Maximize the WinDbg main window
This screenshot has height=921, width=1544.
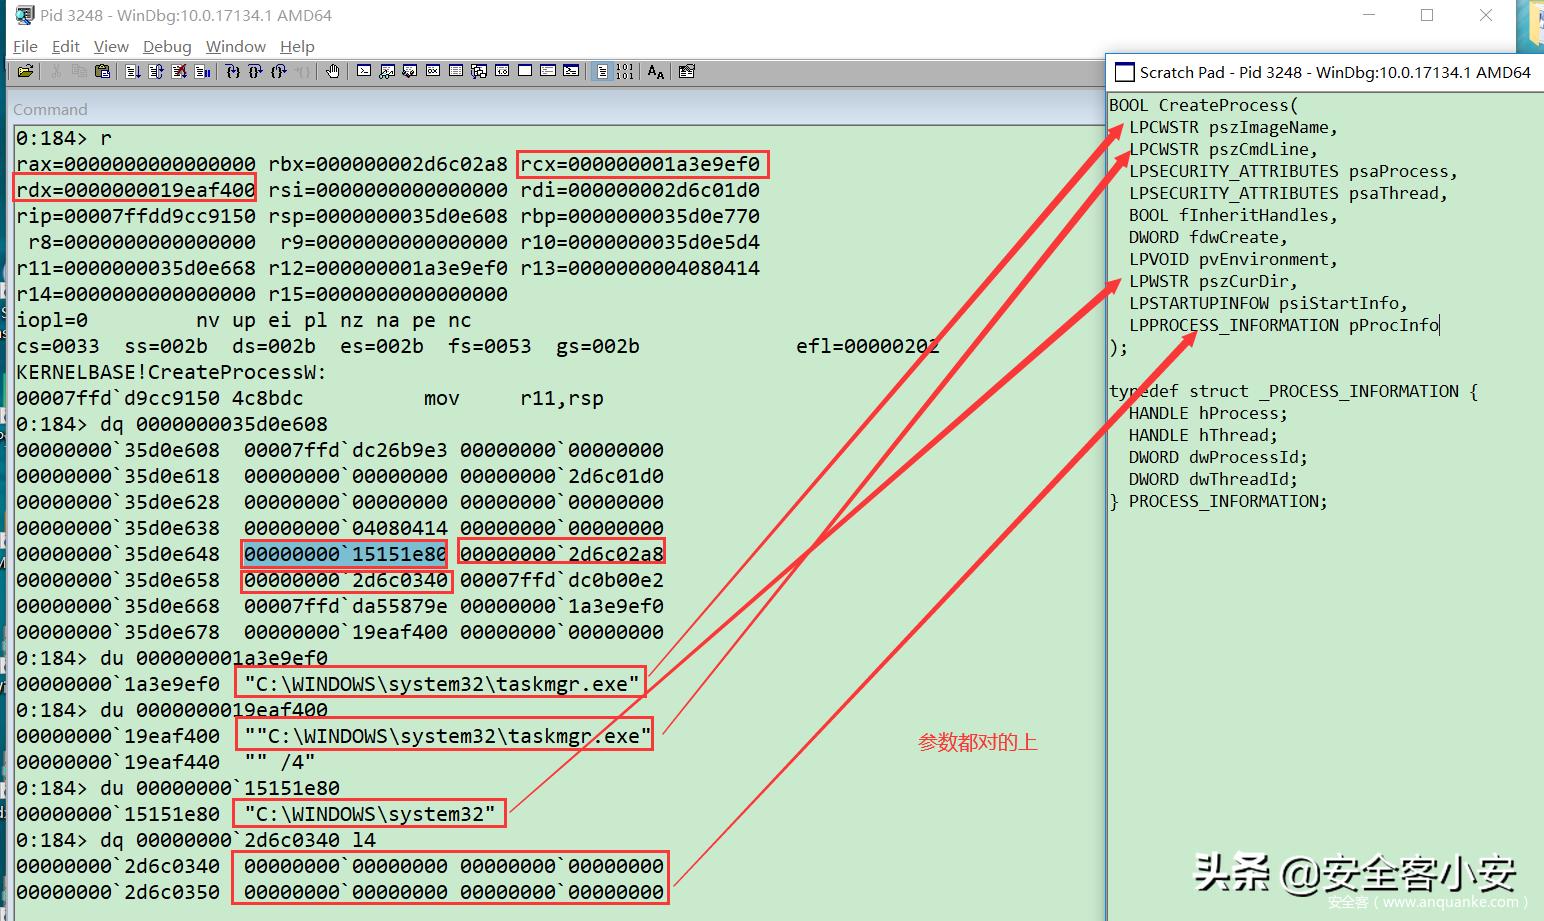click(1427, 15)
